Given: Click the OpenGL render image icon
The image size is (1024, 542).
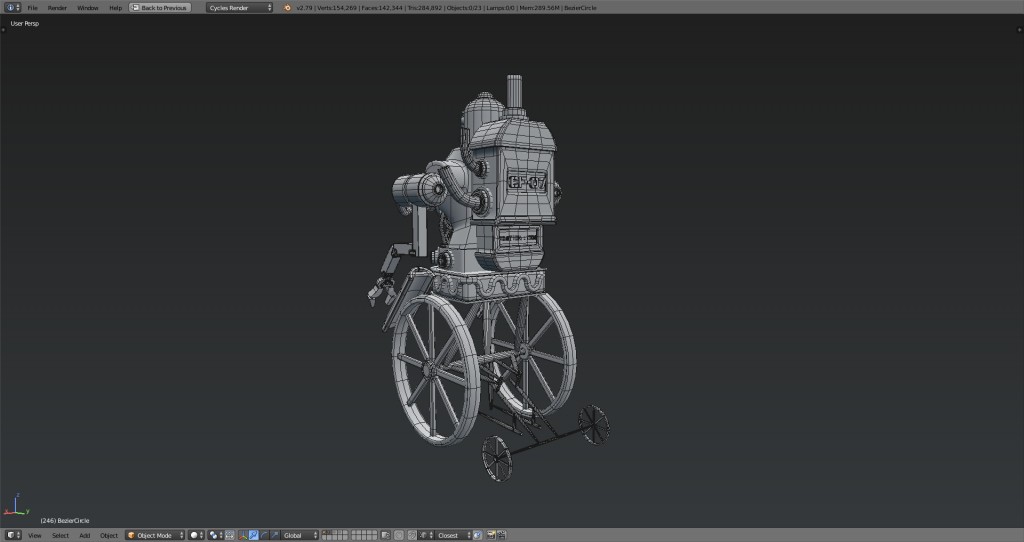Looking at the screenshot, I should (x=490, y=535).
